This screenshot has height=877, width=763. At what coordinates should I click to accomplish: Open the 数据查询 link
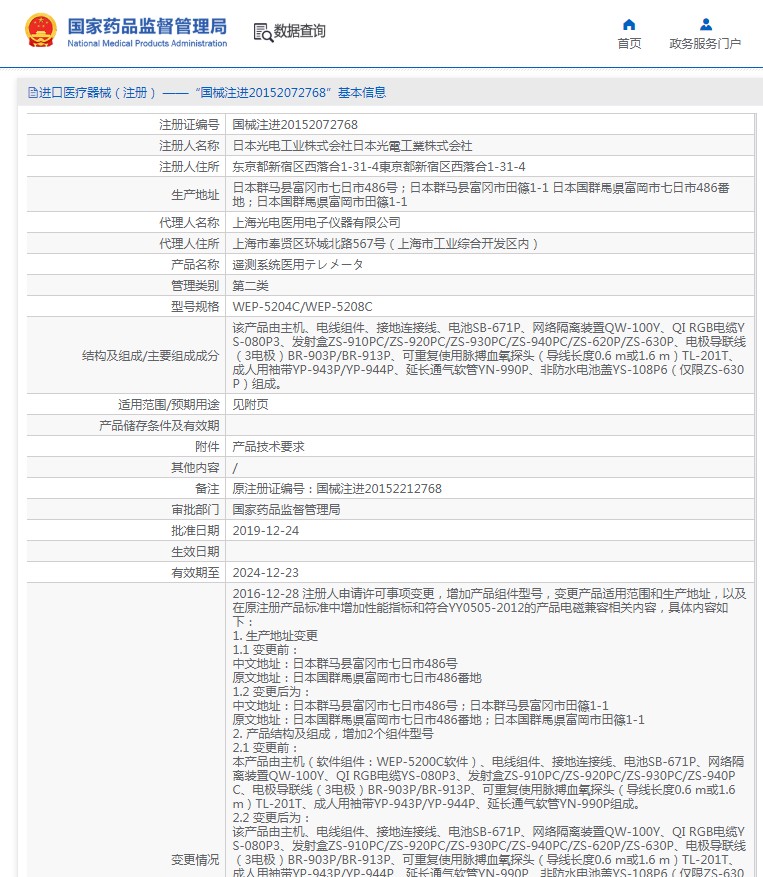pyautogui.click(x=299, y=31)
